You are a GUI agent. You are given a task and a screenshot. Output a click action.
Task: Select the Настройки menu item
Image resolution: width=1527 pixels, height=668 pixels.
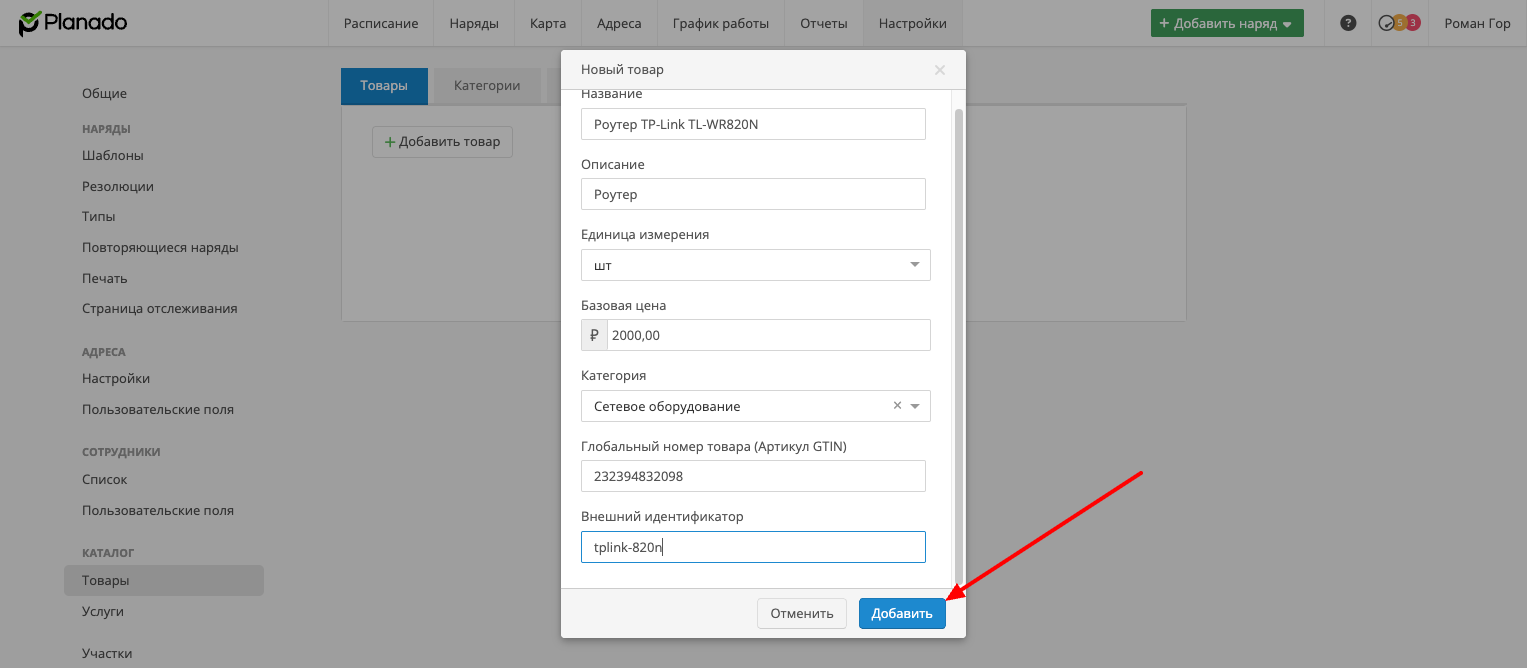(913, 23)
